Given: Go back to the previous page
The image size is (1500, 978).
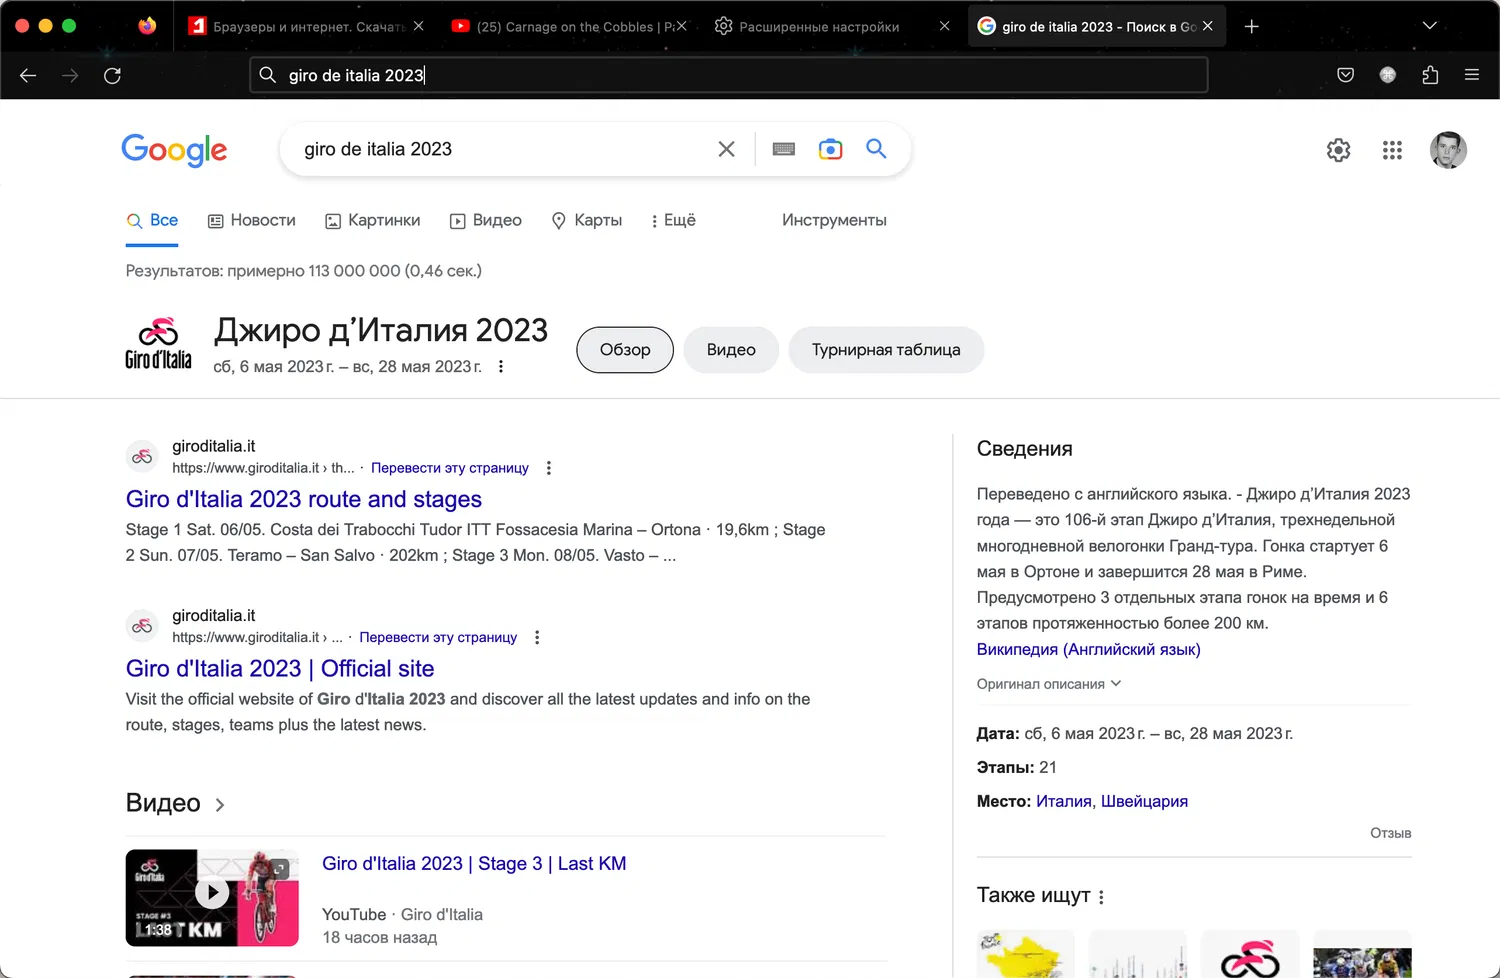Looking at the screenshot, I should [x=28, y=75].
